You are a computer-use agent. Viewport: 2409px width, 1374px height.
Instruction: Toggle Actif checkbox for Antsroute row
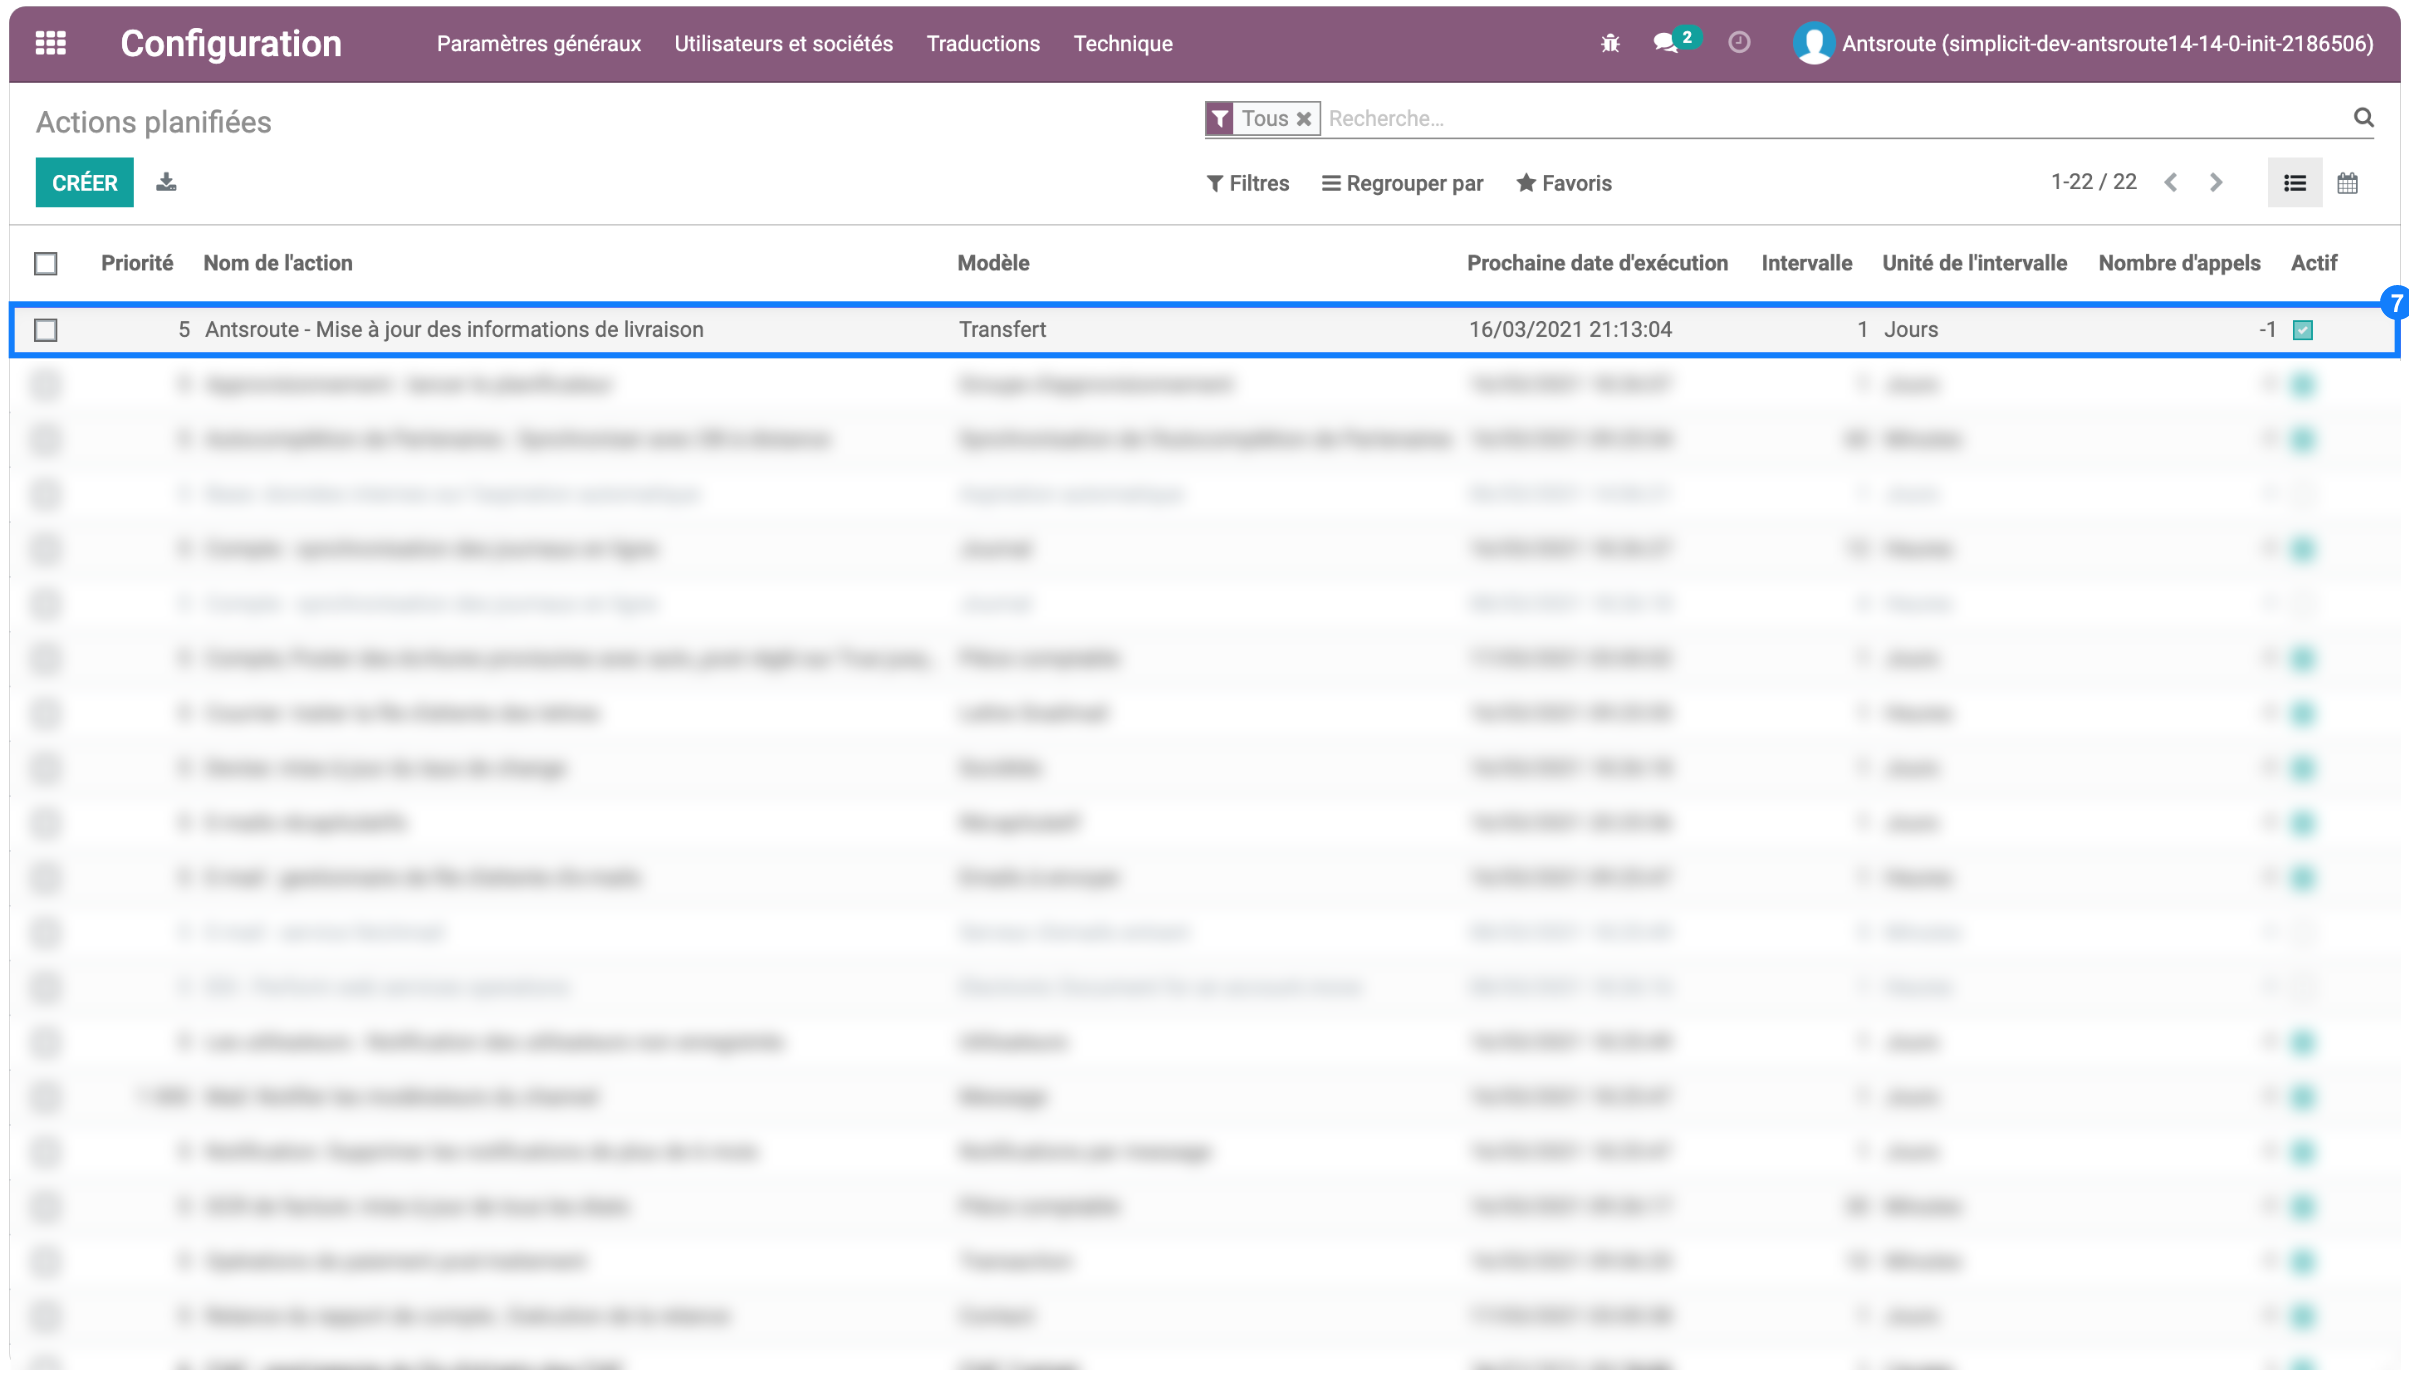pyautogui.click(x=2302, y=329)
